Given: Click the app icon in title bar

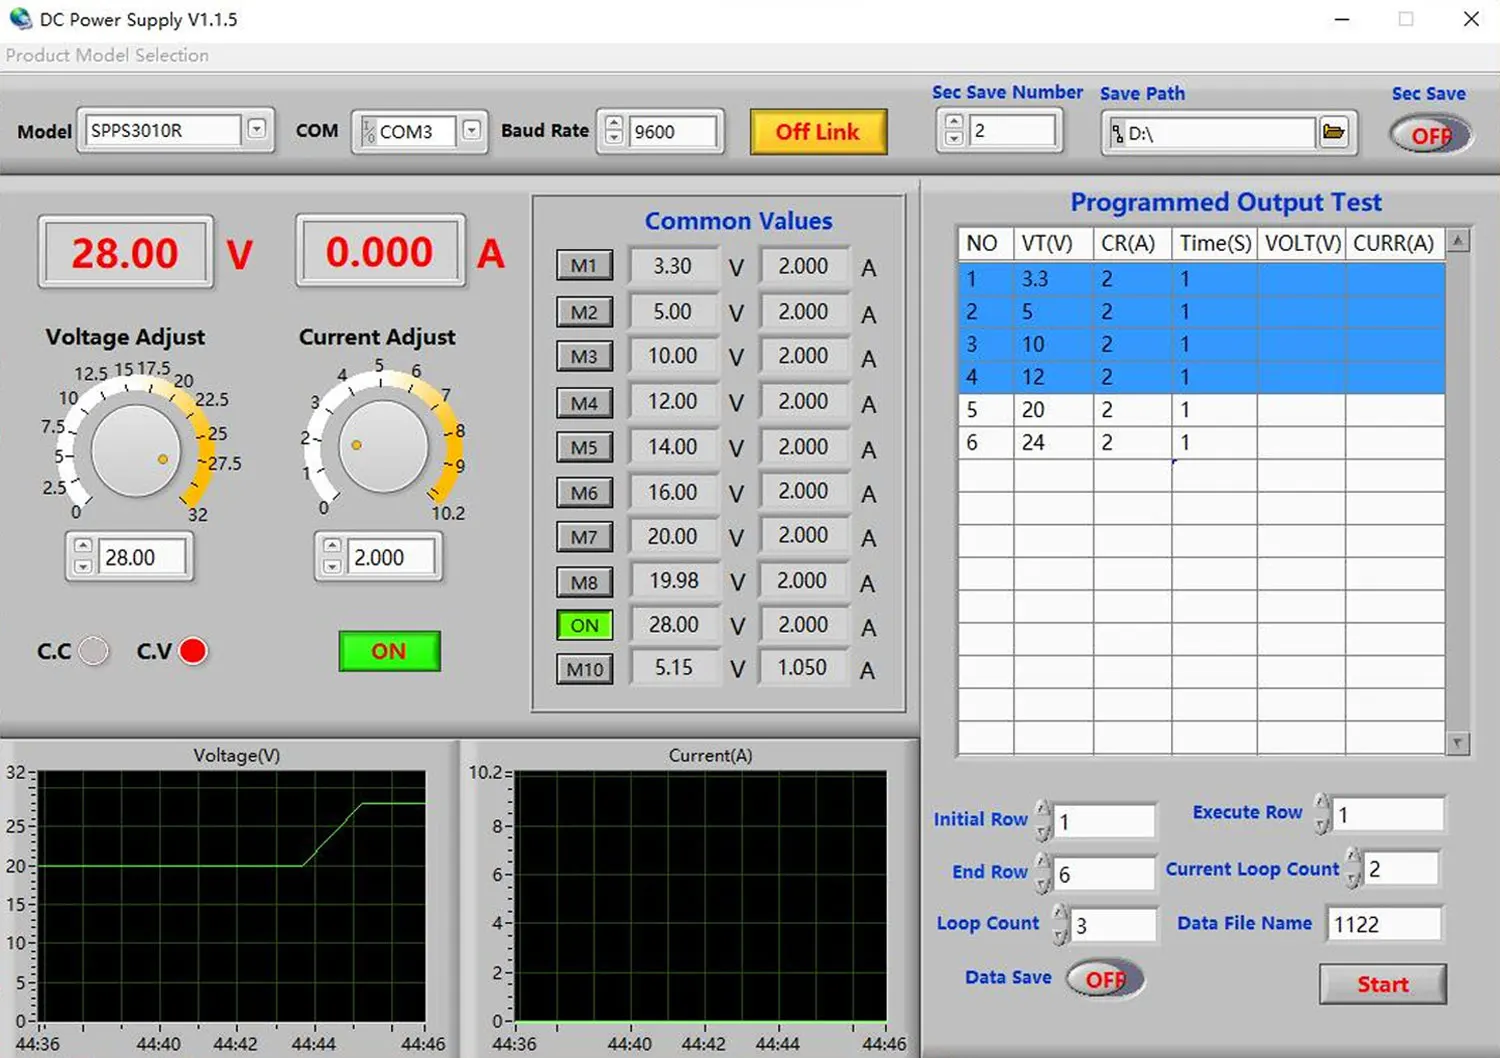Looking at the screenshot, I should [20, 19].
